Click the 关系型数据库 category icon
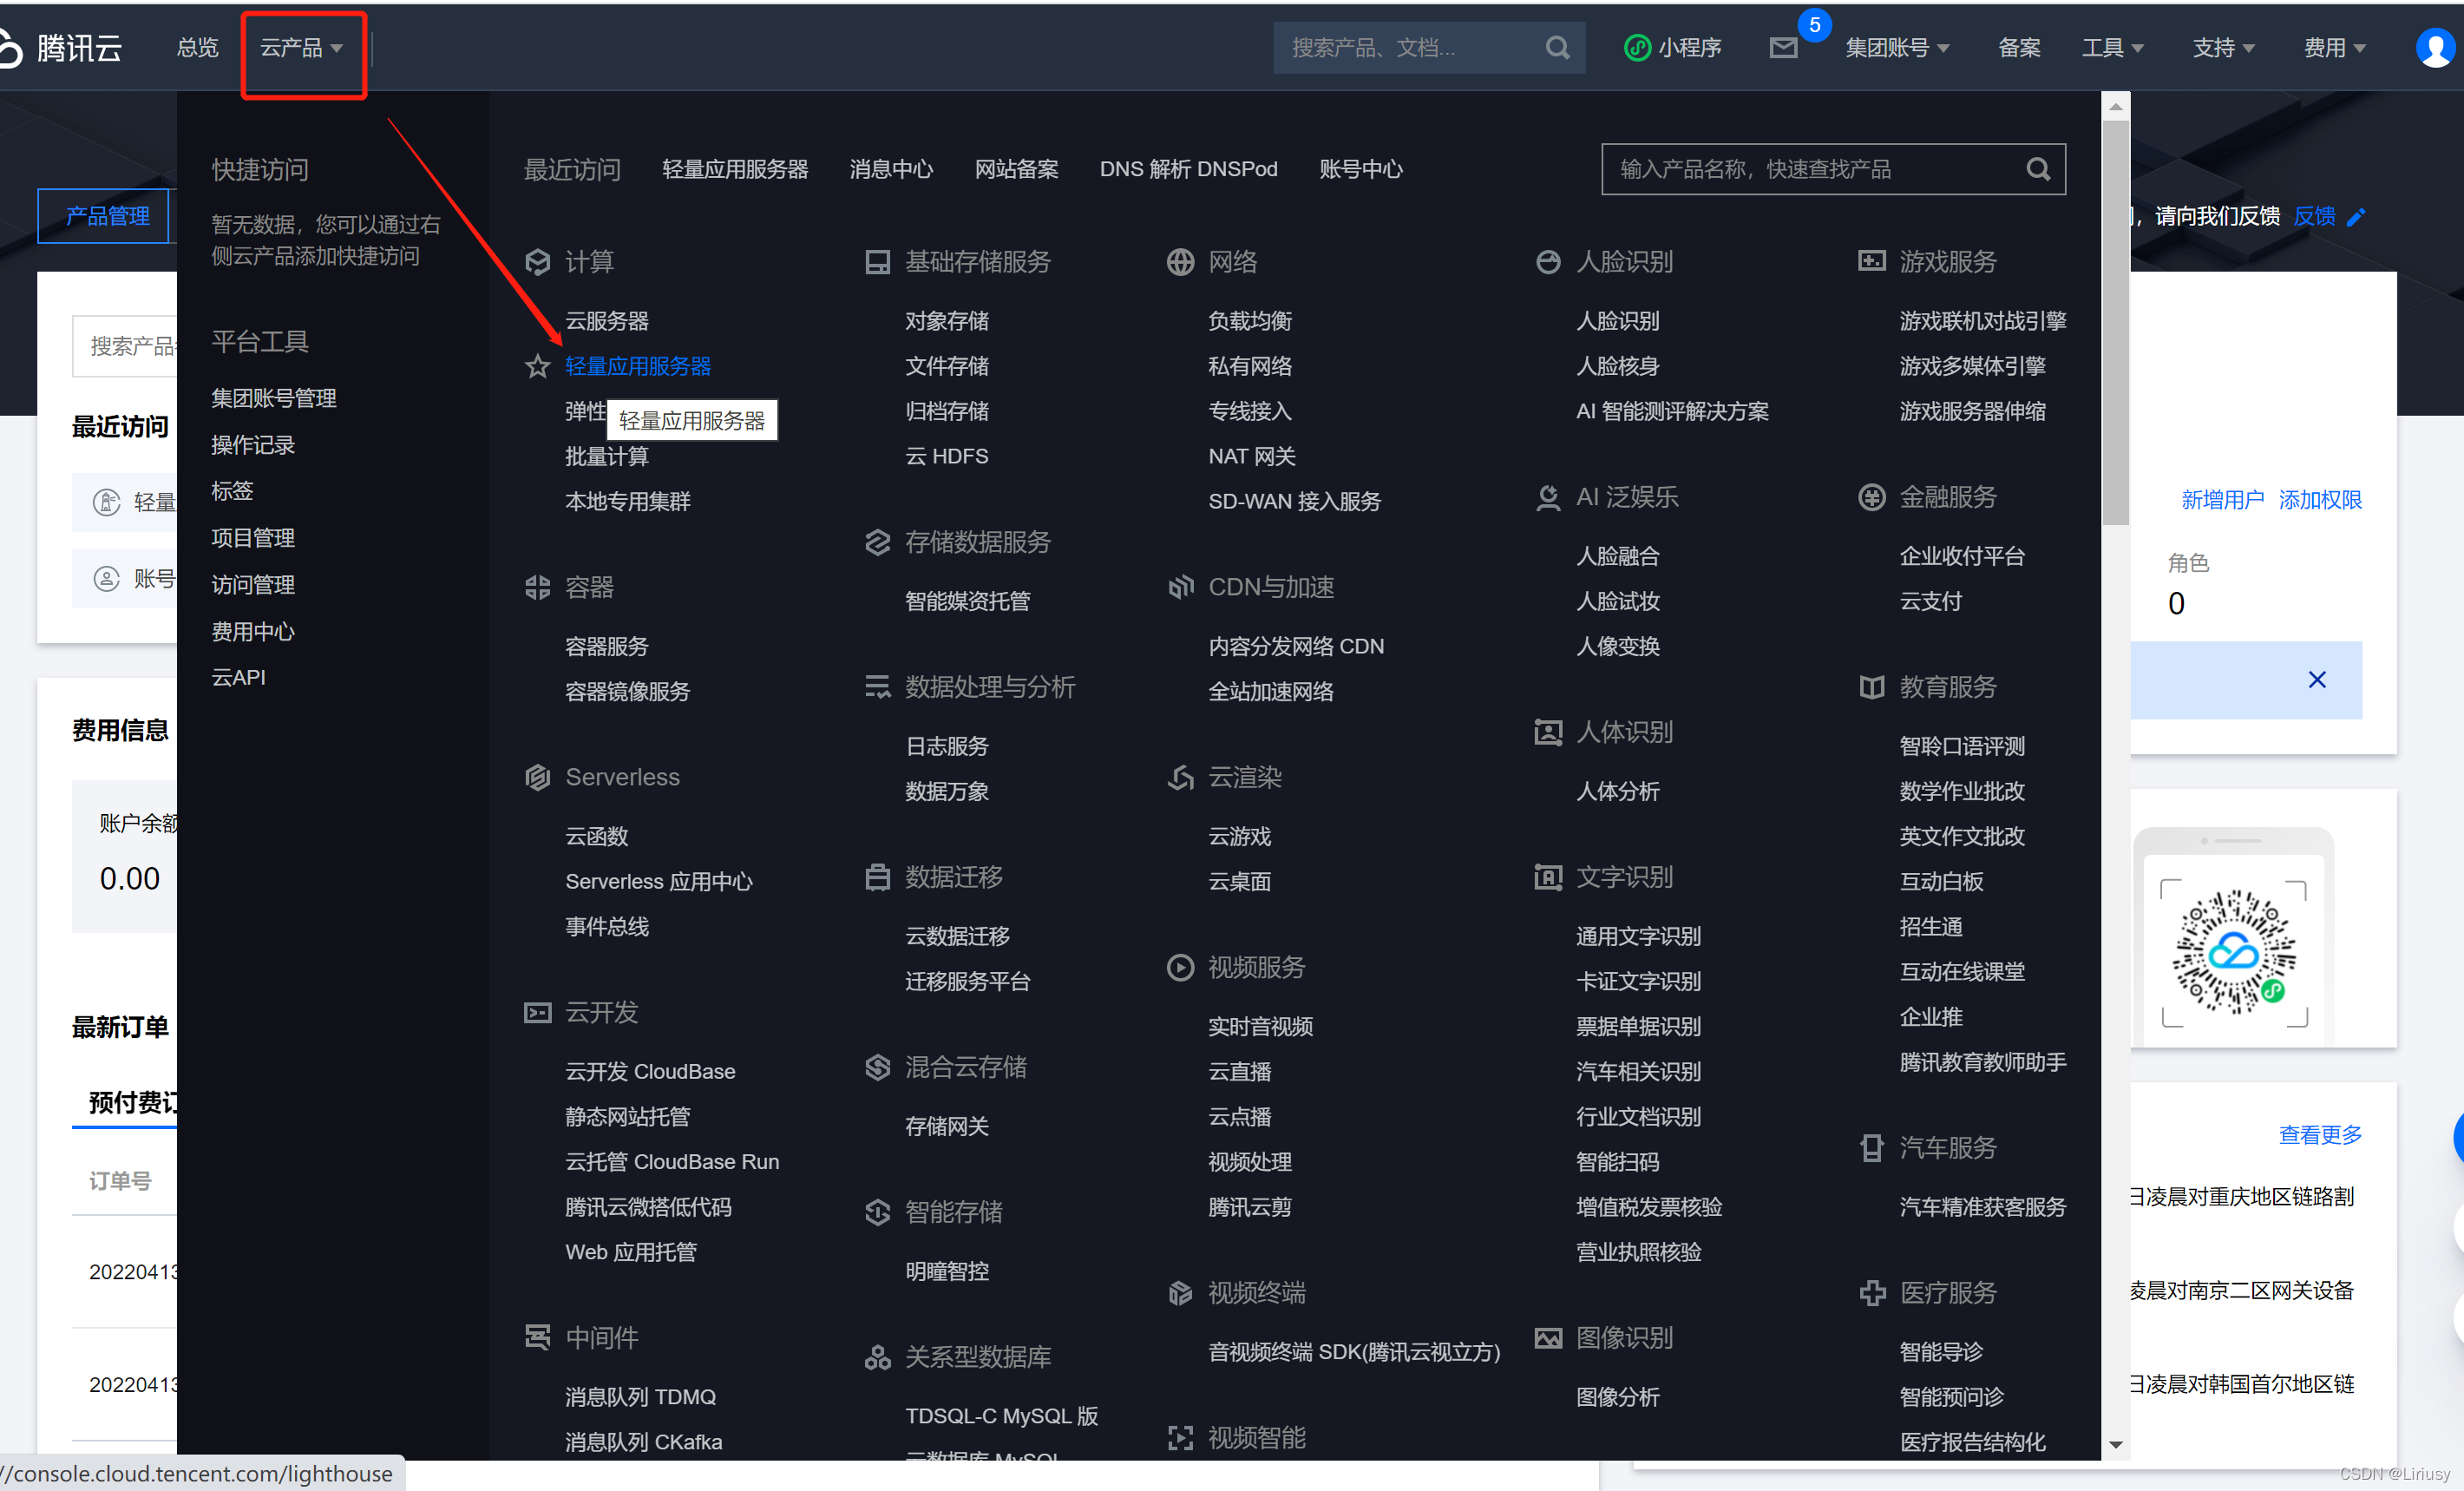Image resolution: width=2464 pixels, height=1491 pixels. pyautogui.click(x=877, y=1357)
